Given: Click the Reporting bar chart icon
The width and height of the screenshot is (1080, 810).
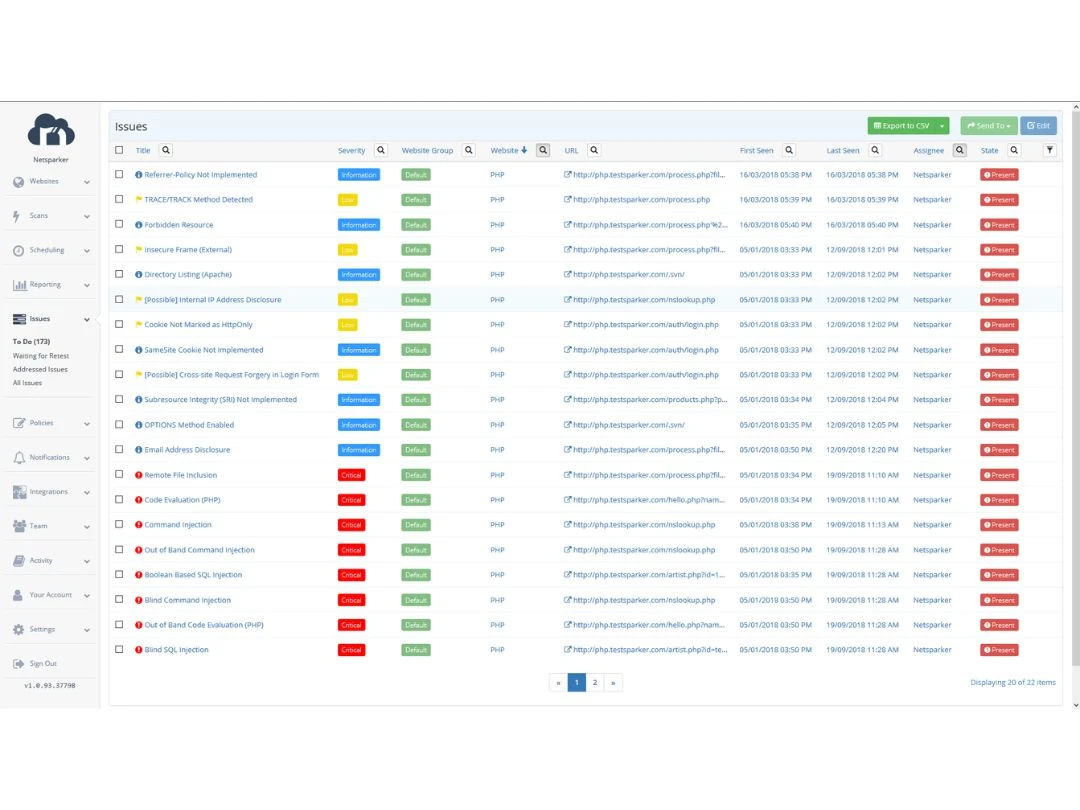Looking at the screenshot, I should (x=19, y=284).
